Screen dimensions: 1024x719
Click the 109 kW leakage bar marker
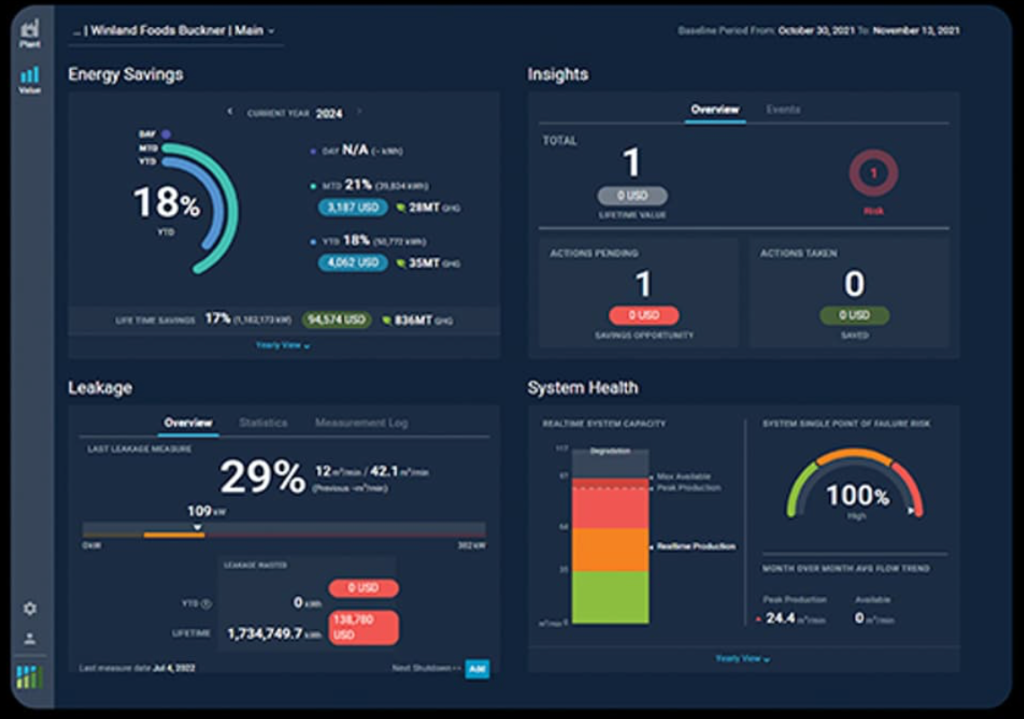pyautogui.click(x=197, y=527)
